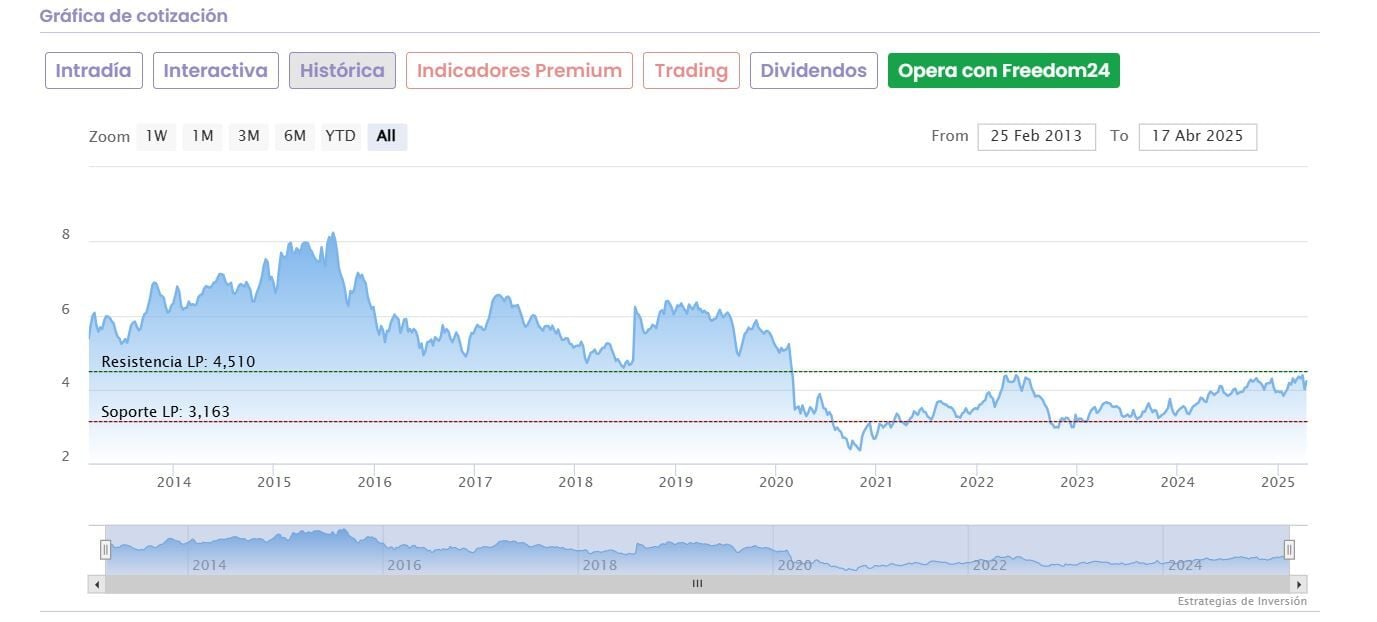Click the scrollbar right arrow
Screen dimensions: 1377x622
point(1299,584)
